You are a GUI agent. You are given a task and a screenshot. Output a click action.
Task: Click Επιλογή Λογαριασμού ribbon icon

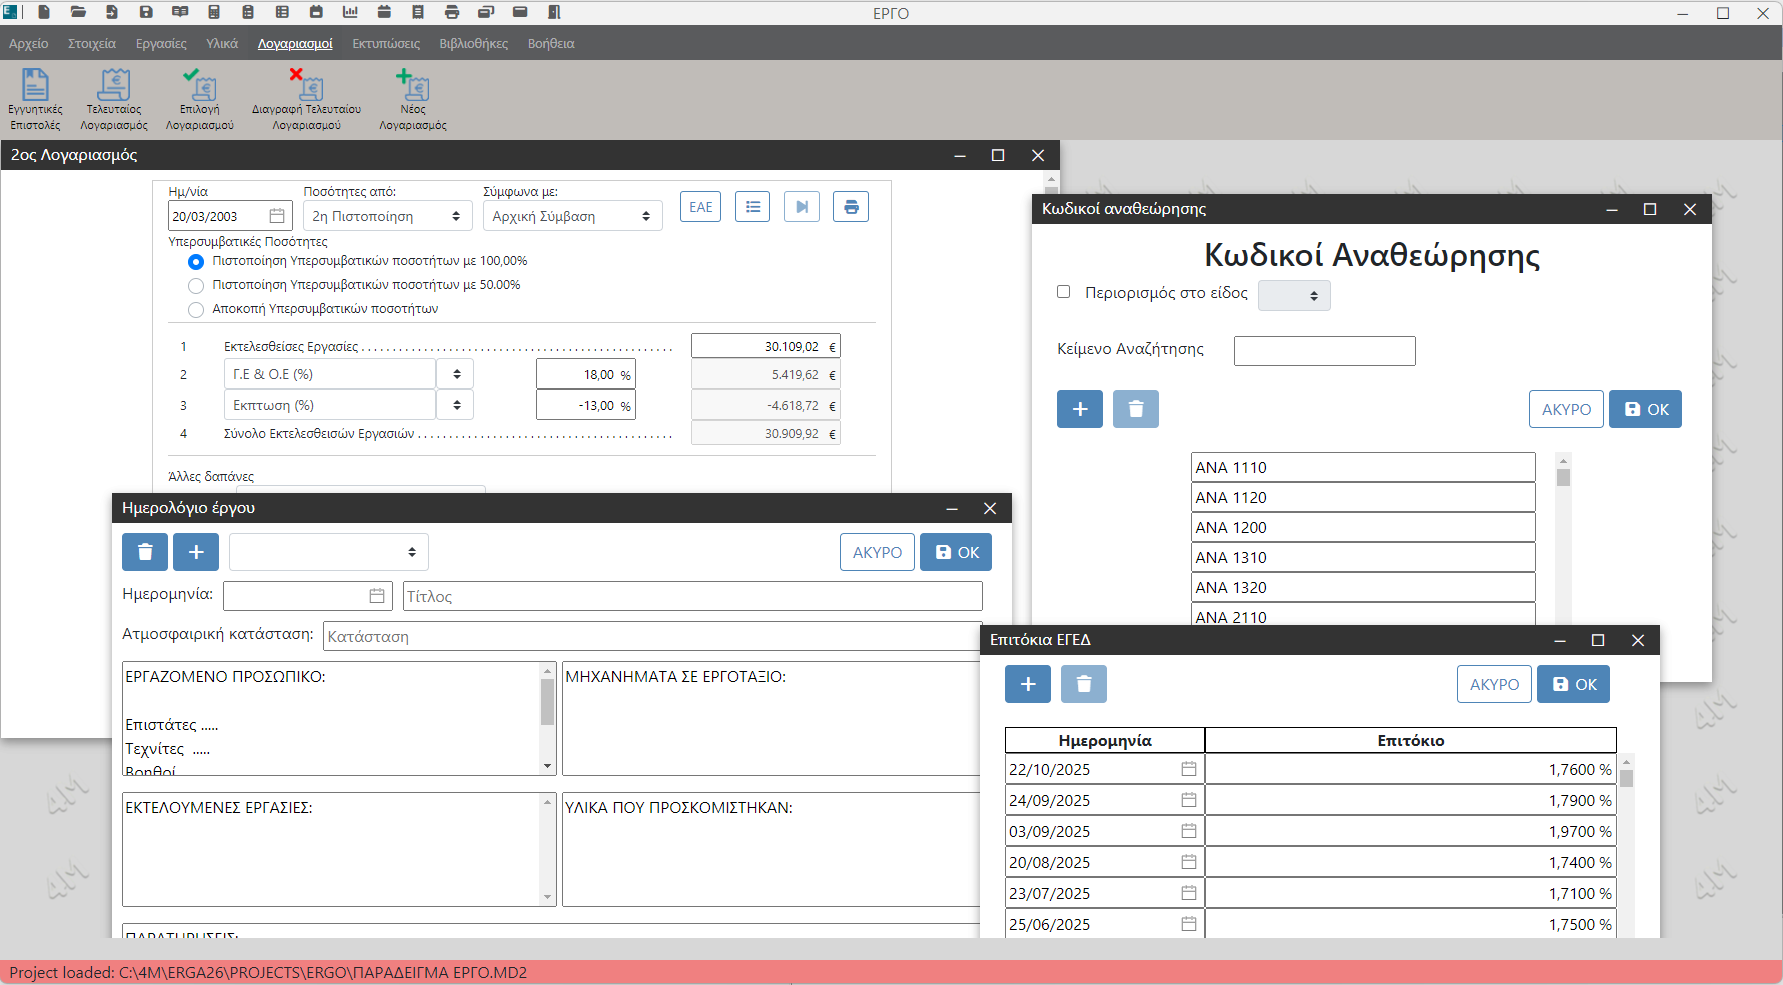(x=200, y=99)
